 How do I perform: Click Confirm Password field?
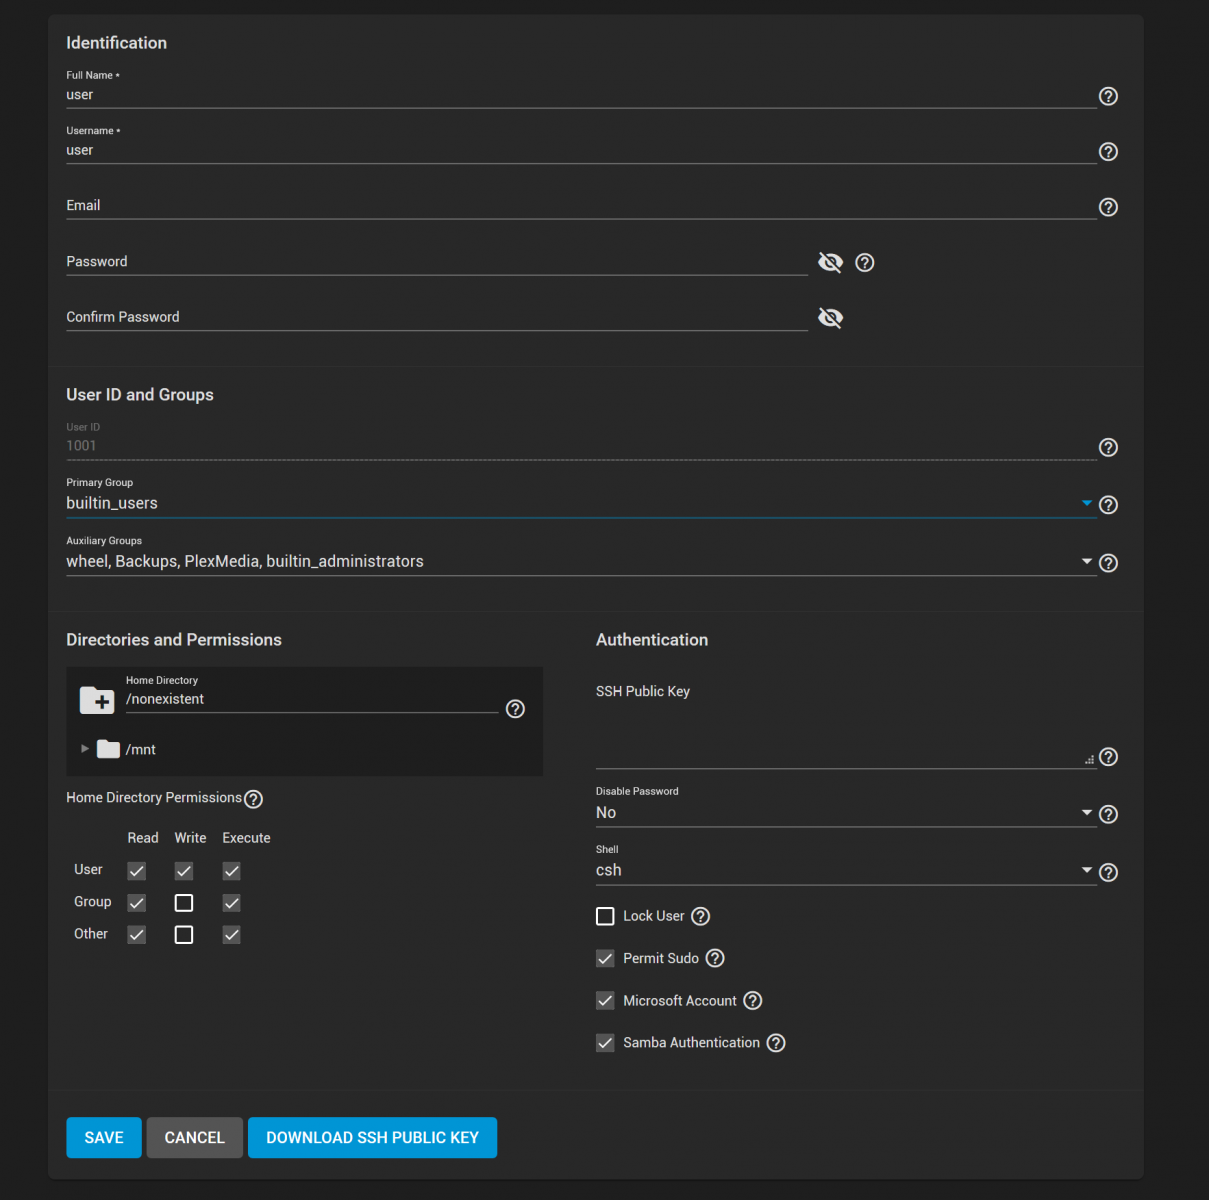[x=437, y=317]
